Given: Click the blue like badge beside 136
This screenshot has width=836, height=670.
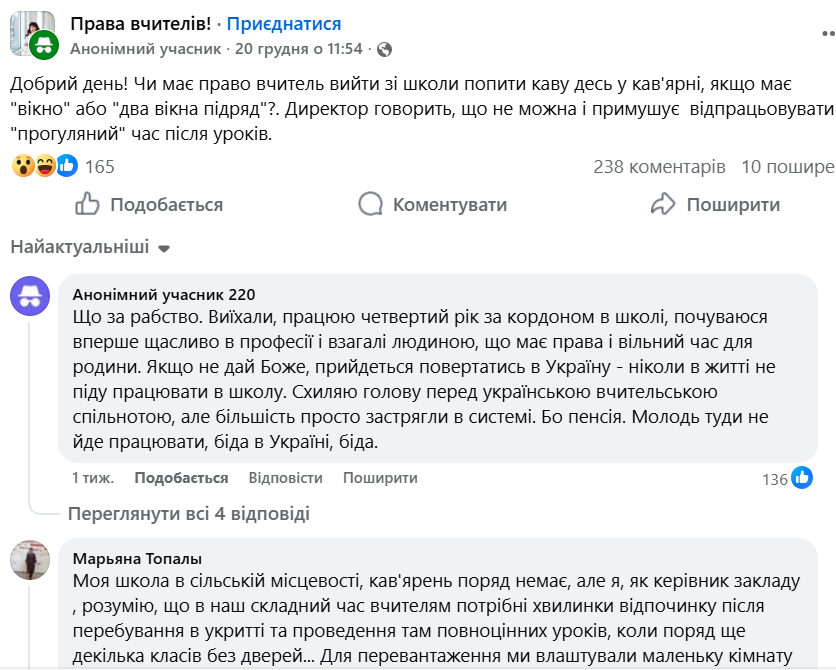Looking at the screenshot, I should pyautogui.click(x=802, y=478).
